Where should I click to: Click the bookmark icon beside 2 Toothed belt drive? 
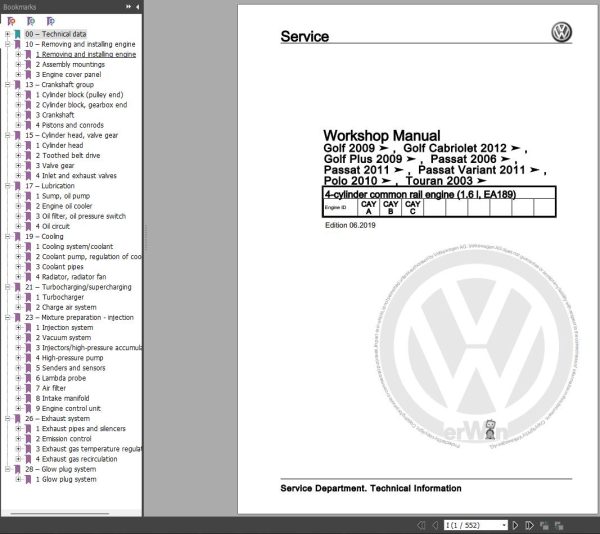pos(28,156)
